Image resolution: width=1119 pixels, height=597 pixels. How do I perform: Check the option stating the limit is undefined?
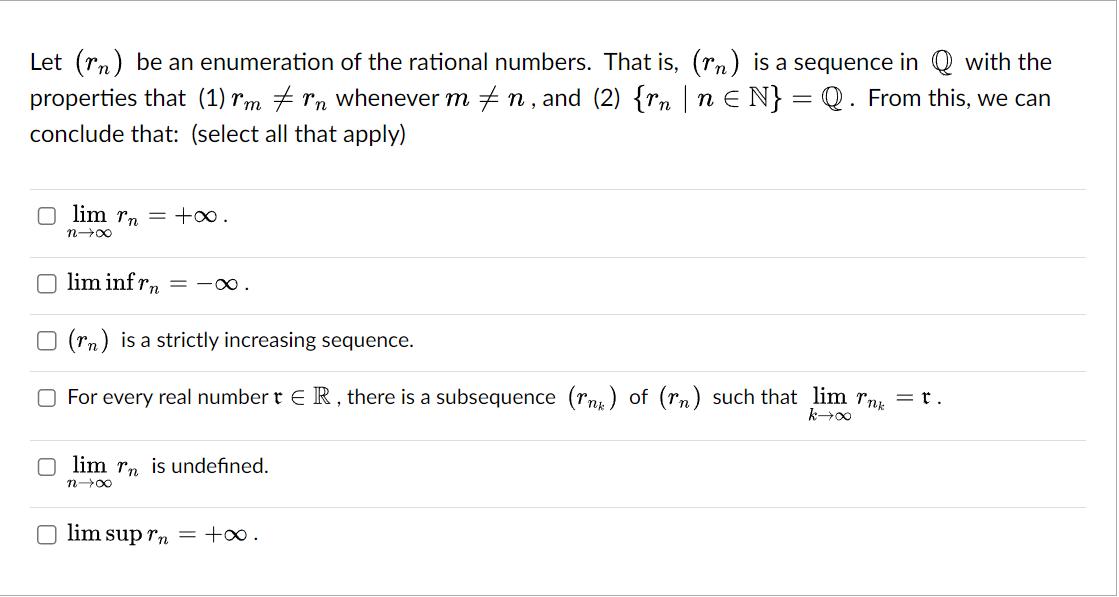click(x=46, y=465)
